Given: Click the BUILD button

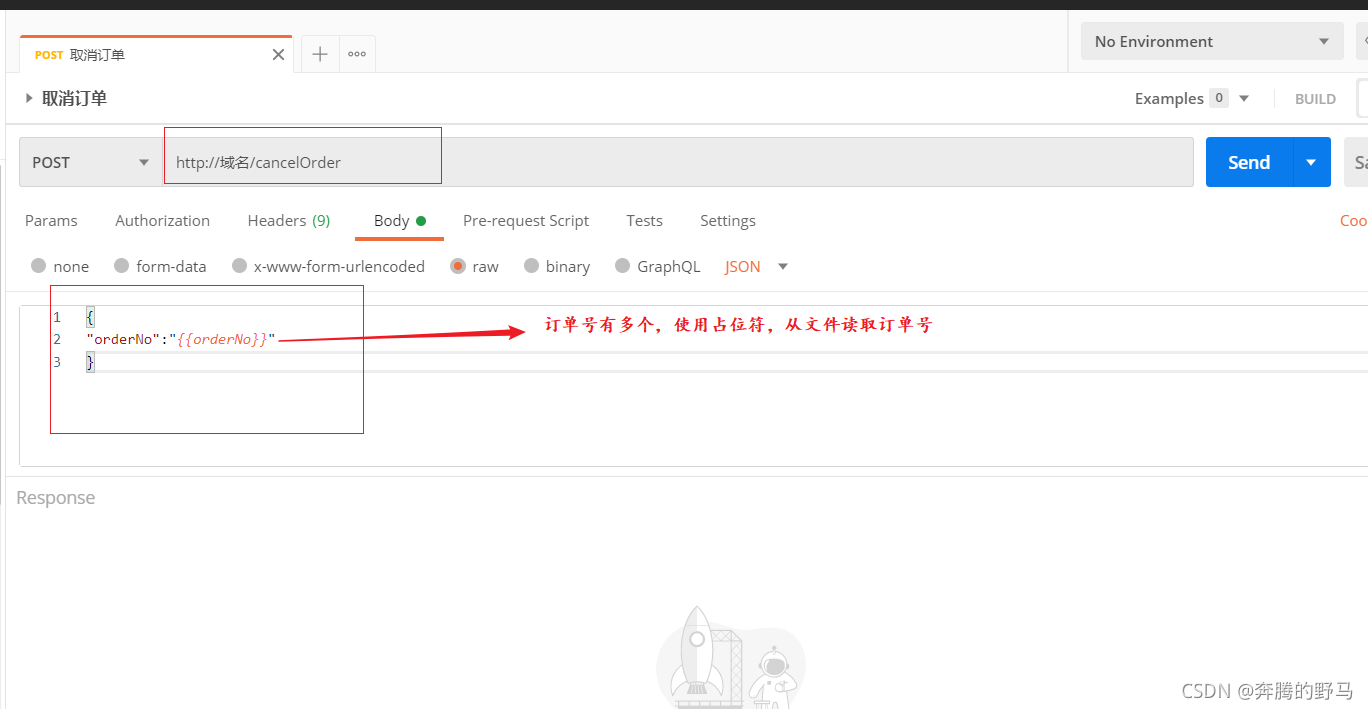Looking at the screenshot, I should [1315, 98].
